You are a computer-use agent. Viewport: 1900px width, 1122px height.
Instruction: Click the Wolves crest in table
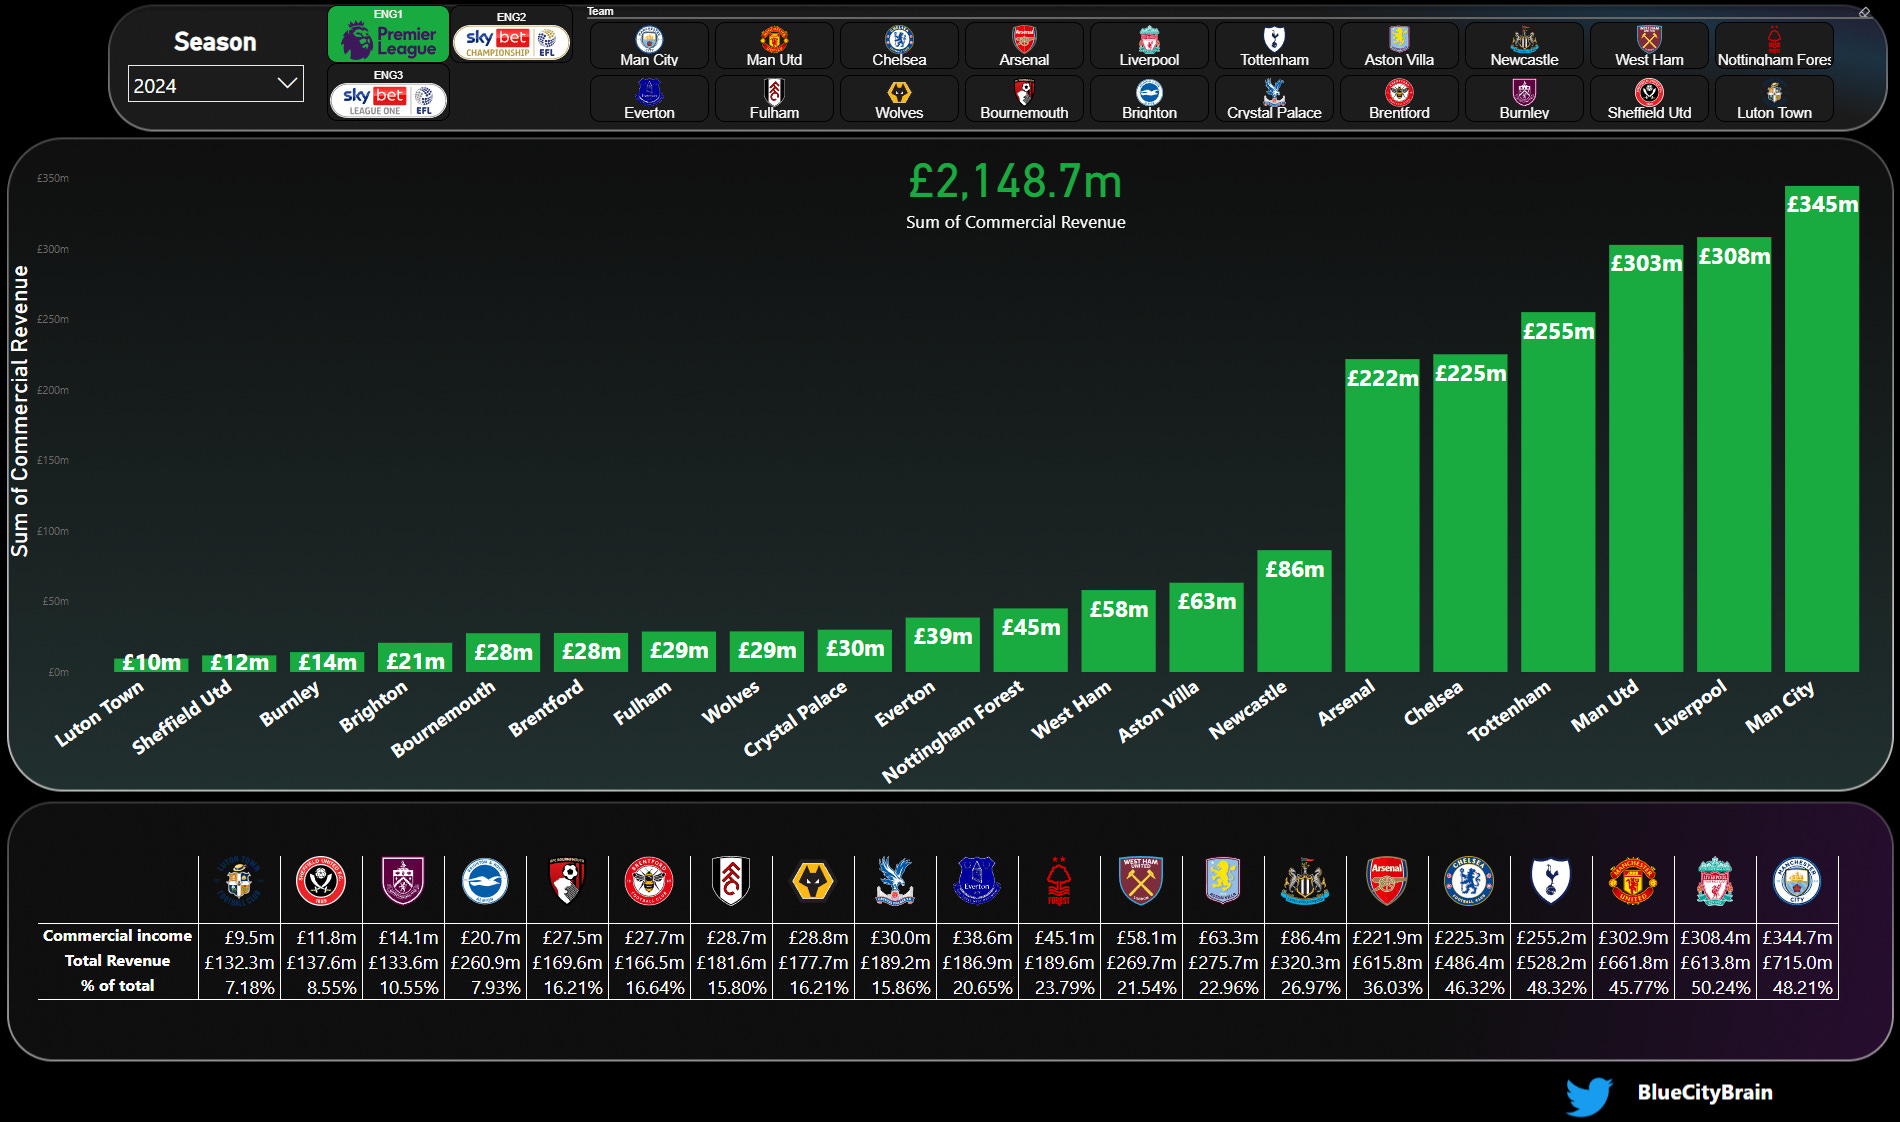(x=813, y=881)
